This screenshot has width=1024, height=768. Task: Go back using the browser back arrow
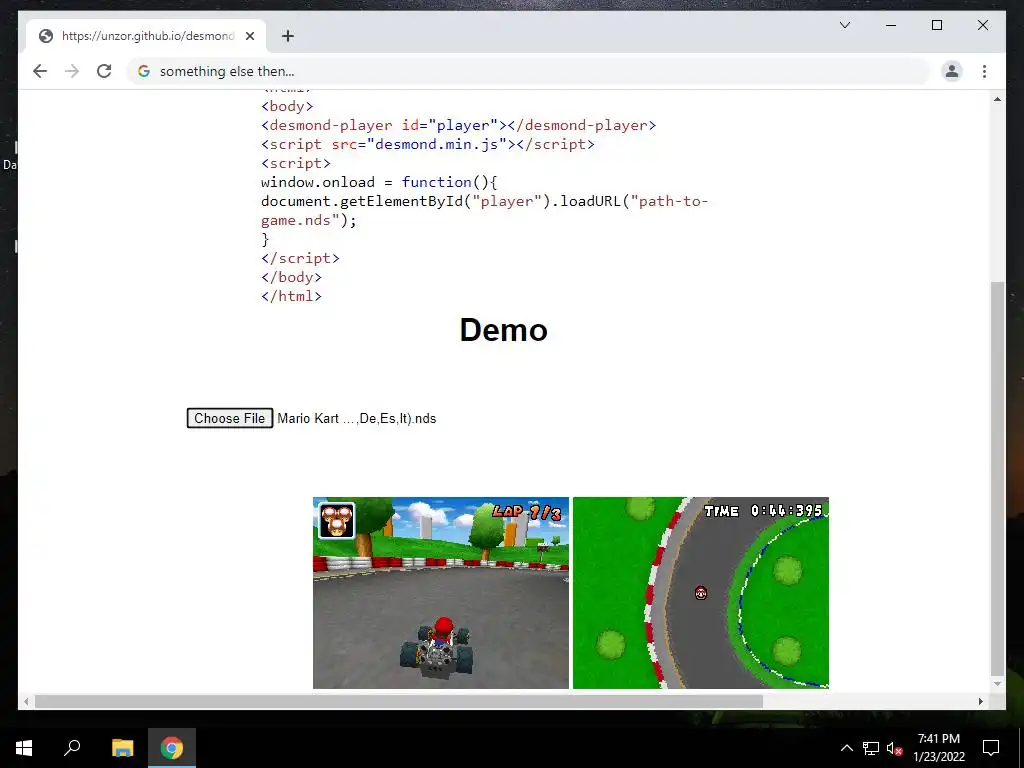click(40, 71)
